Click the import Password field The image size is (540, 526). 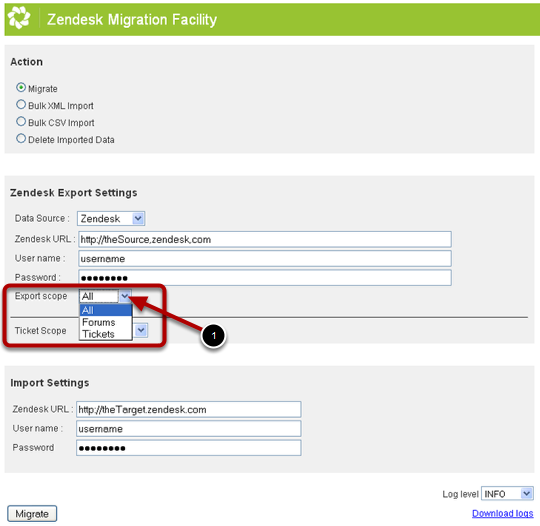pos(189,448)
